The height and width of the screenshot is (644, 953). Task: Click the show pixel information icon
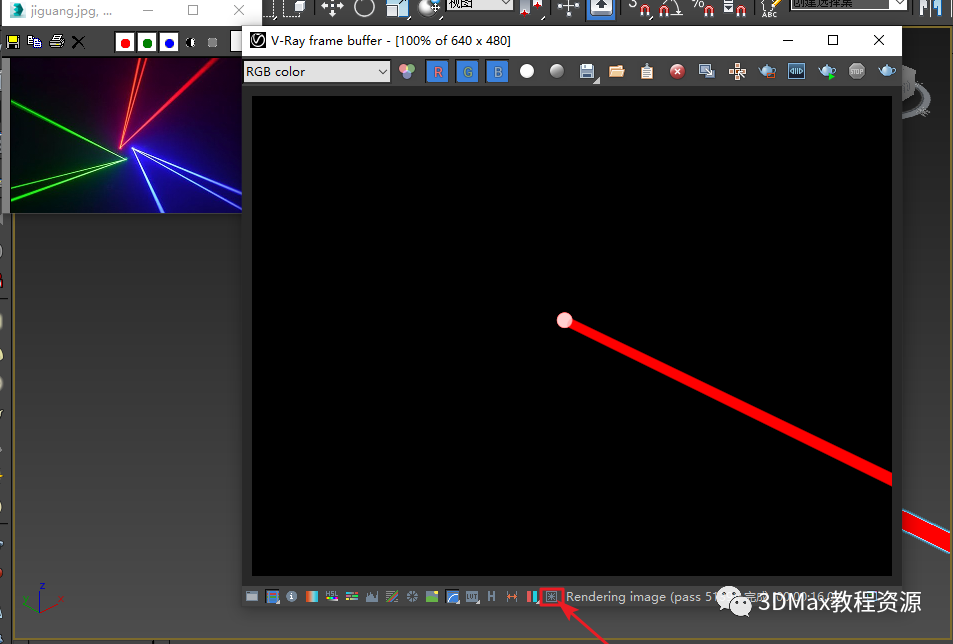pos(292,597)
